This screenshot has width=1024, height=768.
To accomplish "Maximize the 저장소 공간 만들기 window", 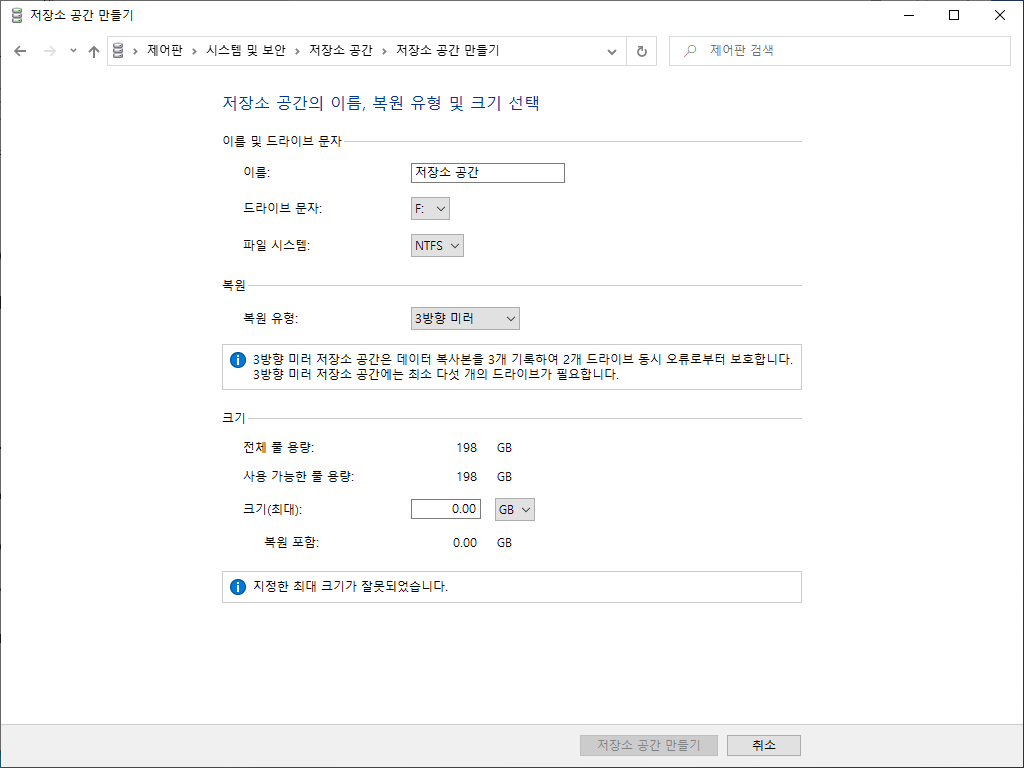I will 954,15.
